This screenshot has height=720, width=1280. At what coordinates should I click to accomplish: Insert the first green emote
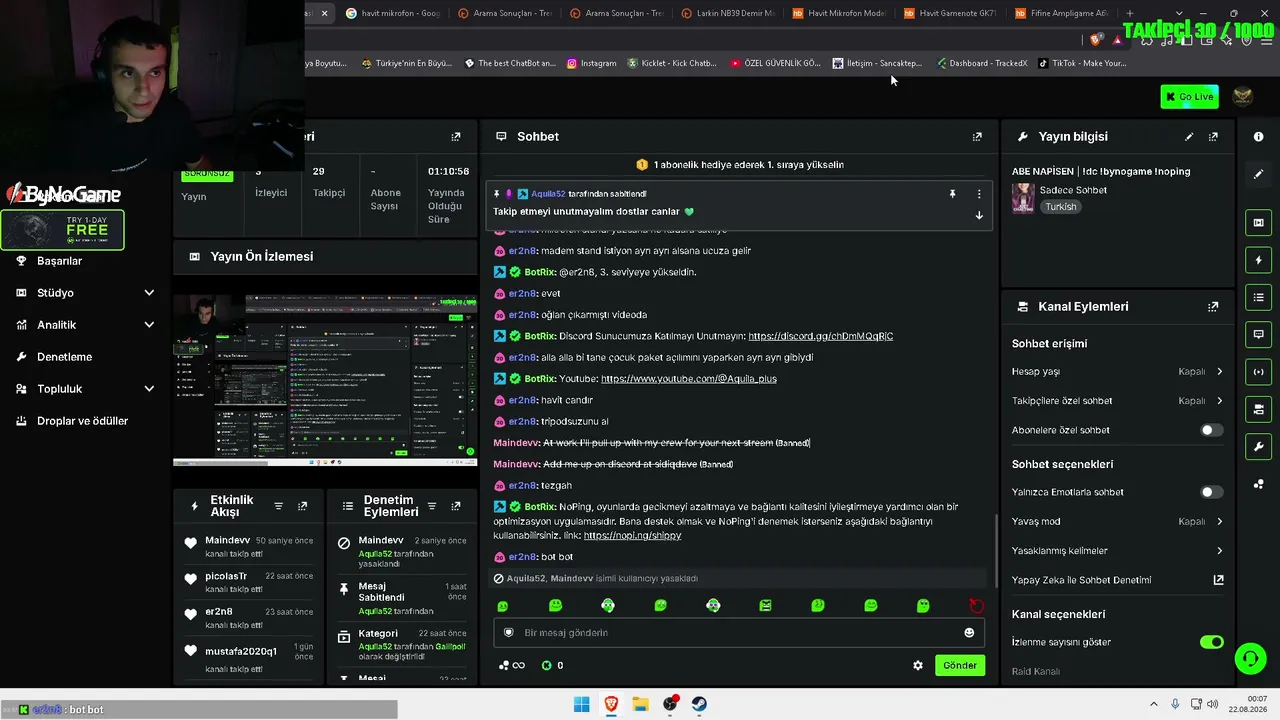click(503, 606)
